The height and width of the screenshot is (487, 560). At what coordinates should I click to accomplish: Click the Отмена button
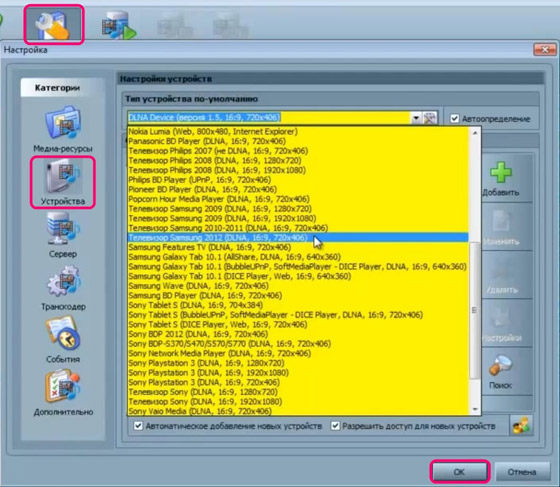[522, 472]
